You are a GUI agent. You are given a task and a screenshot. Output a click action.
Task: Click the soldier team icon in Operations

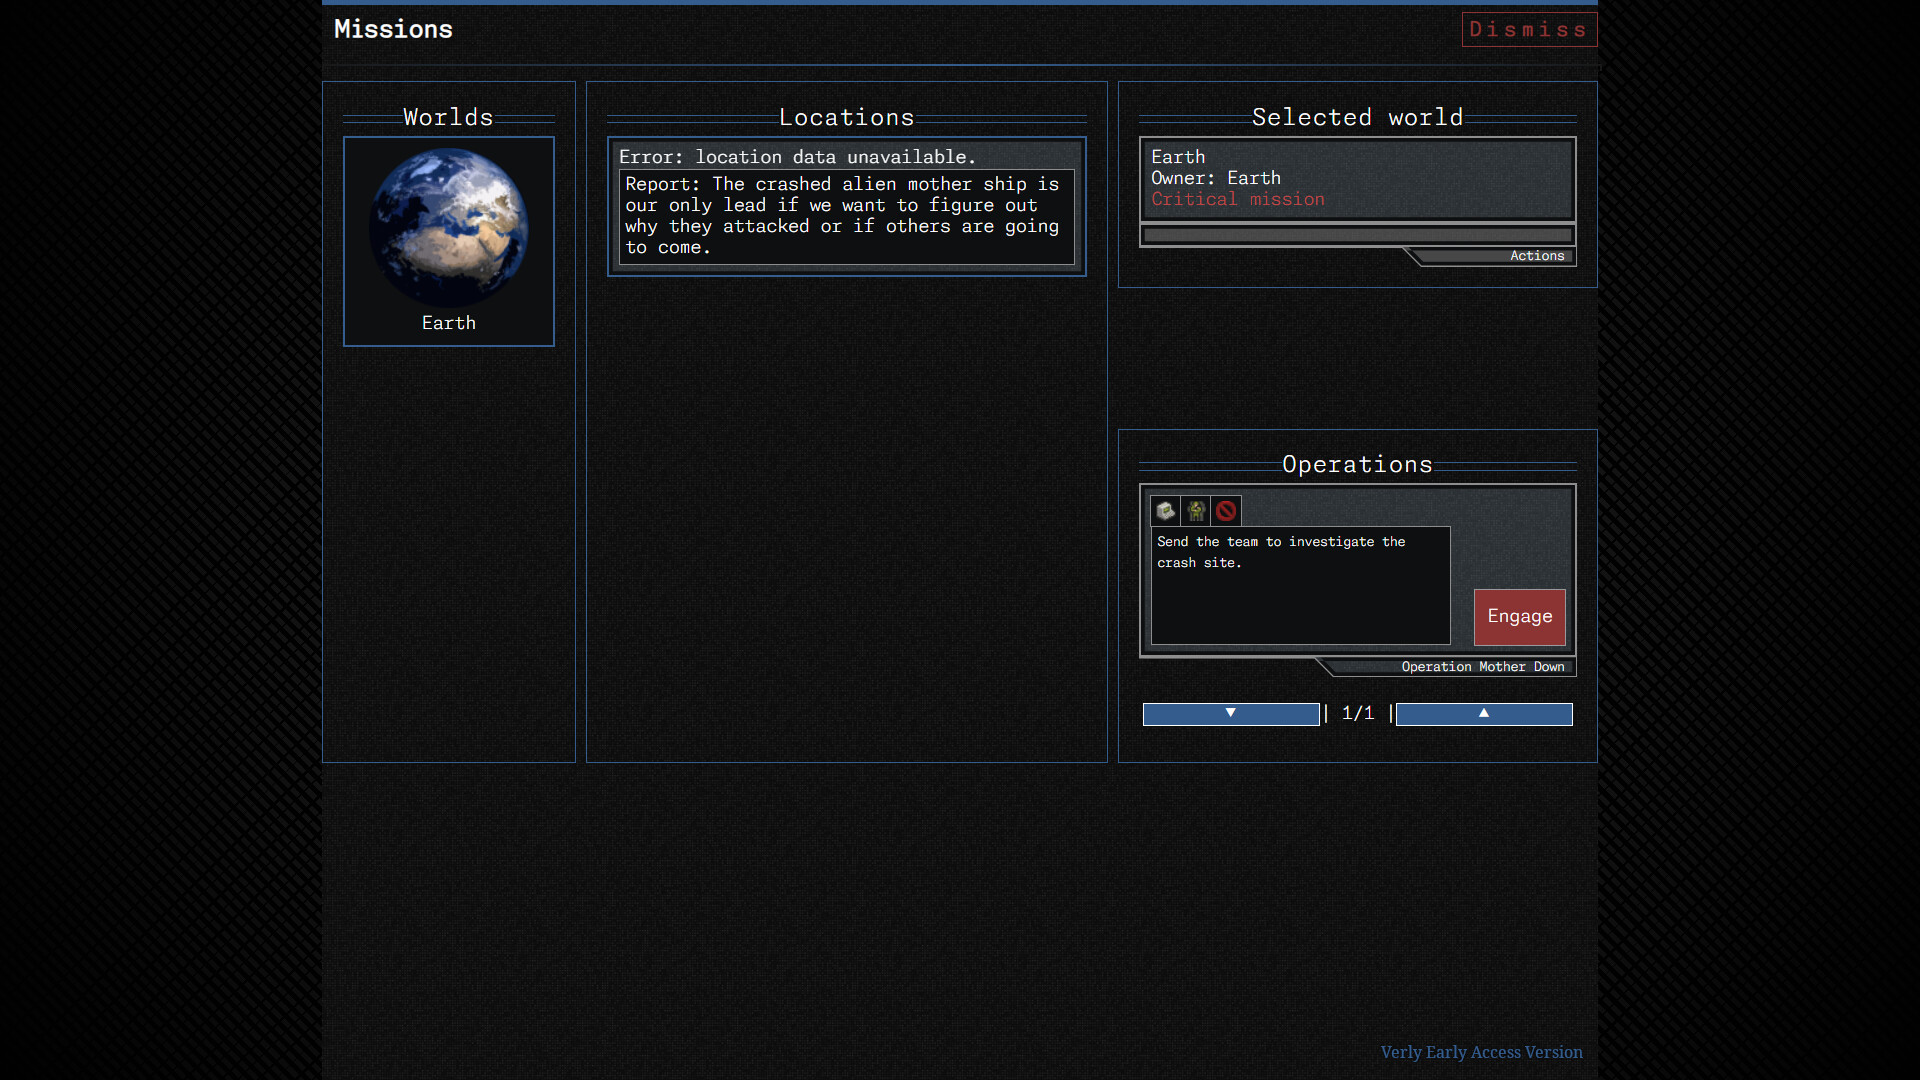pyautogui.click(x=1196, y=511)
